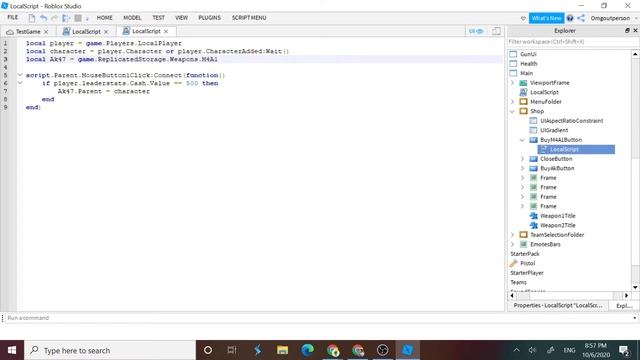Select UIGradient in Explorer
640x360 pixels.
(x=554, y=130)
